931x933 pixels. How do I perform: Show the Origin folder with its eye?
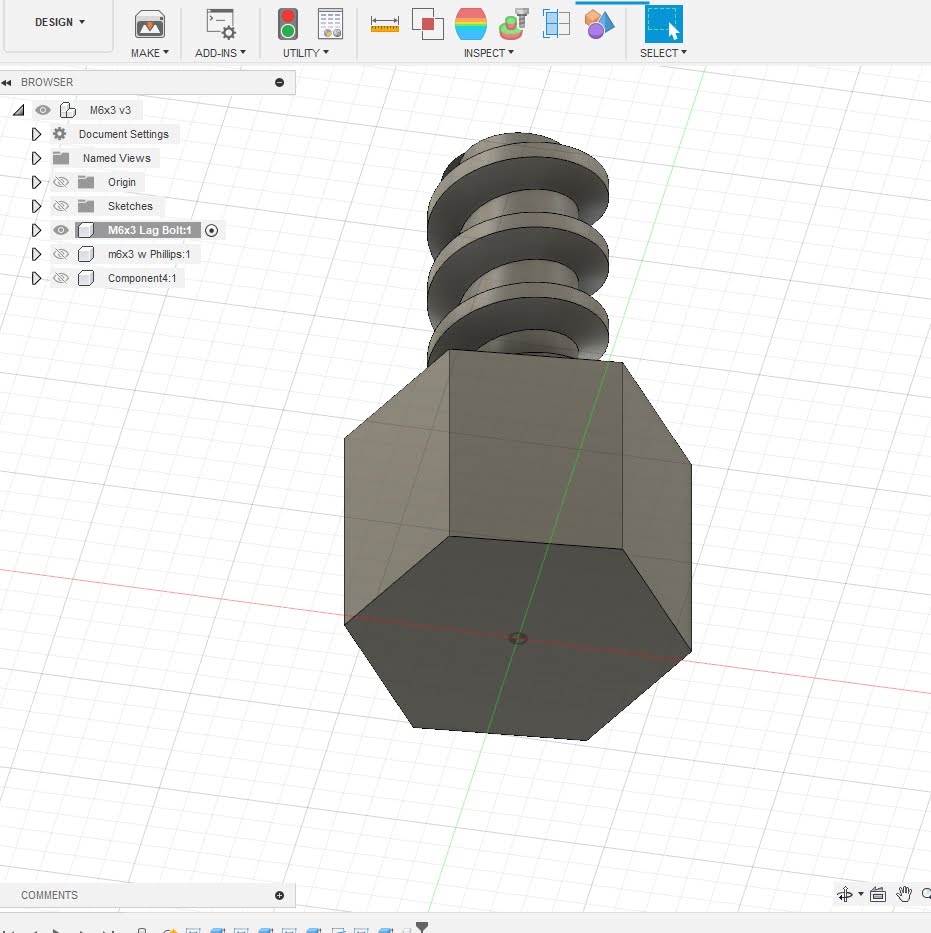click(61, 182)
